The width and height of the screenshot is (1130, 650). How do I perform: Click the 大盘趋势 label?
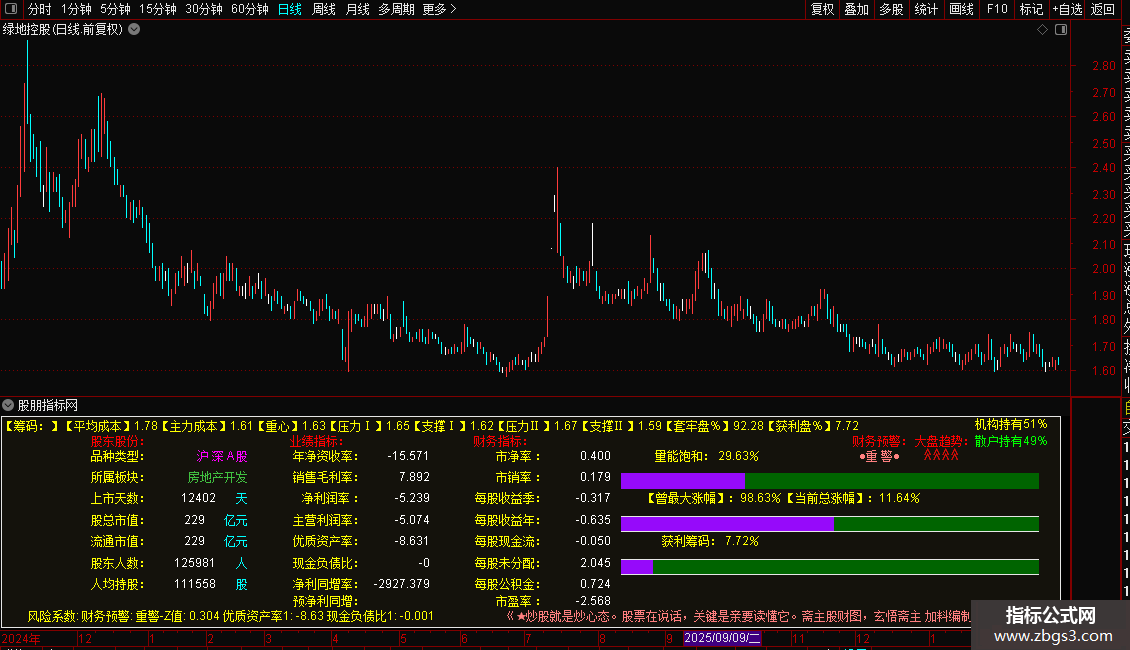click(x=942, y=441)
